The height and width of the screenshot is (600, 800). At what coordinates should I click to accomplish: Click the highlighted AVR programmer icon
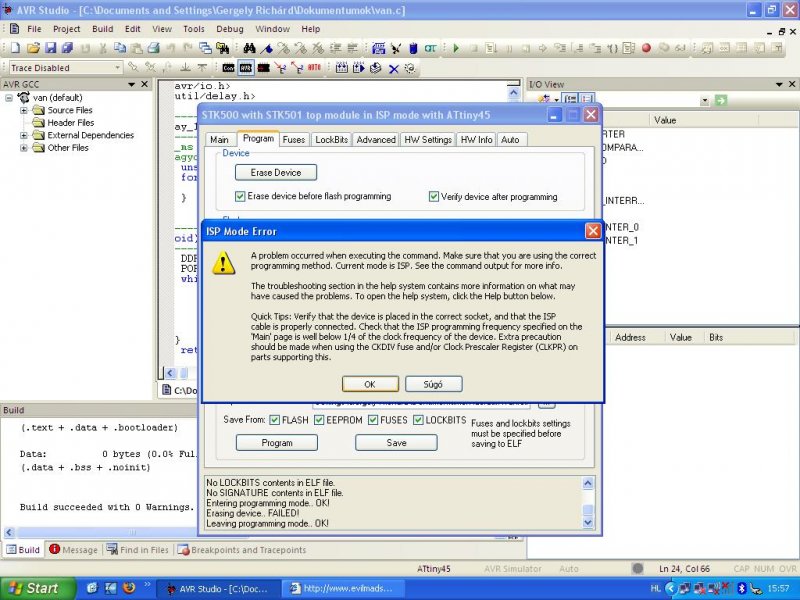pos(245,68)
